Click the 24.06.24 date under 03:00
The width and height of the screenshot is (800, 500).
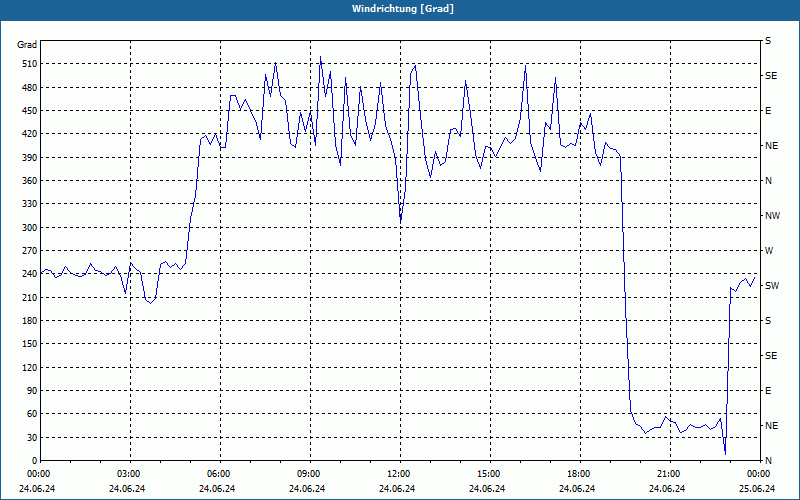point(127,489)
